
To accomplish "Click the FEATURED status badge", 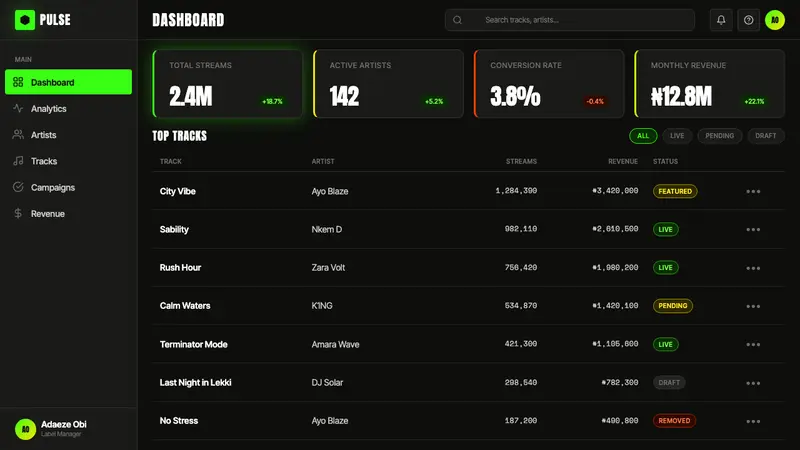I will point(675,191).
